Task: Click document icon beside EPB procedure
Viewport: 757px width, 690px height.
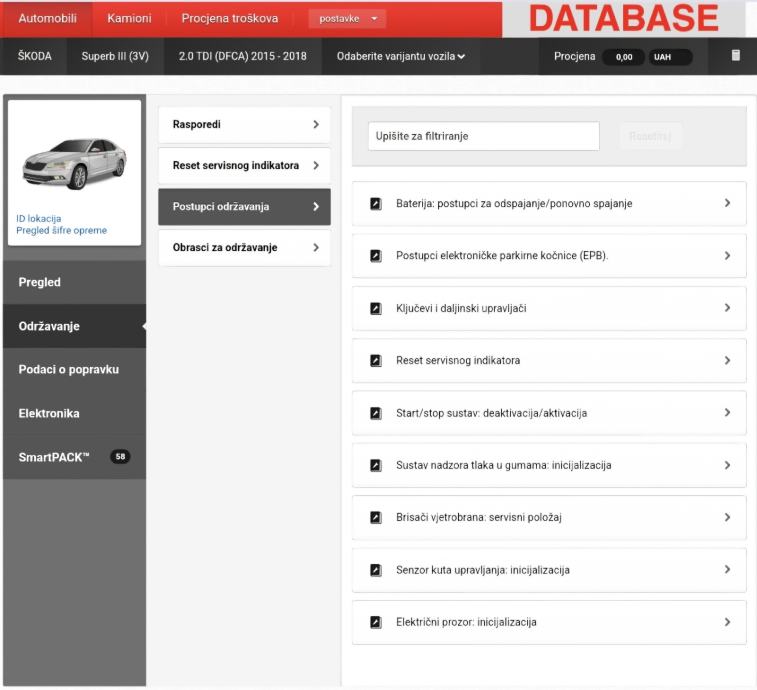Action: (x=376, y=256)
